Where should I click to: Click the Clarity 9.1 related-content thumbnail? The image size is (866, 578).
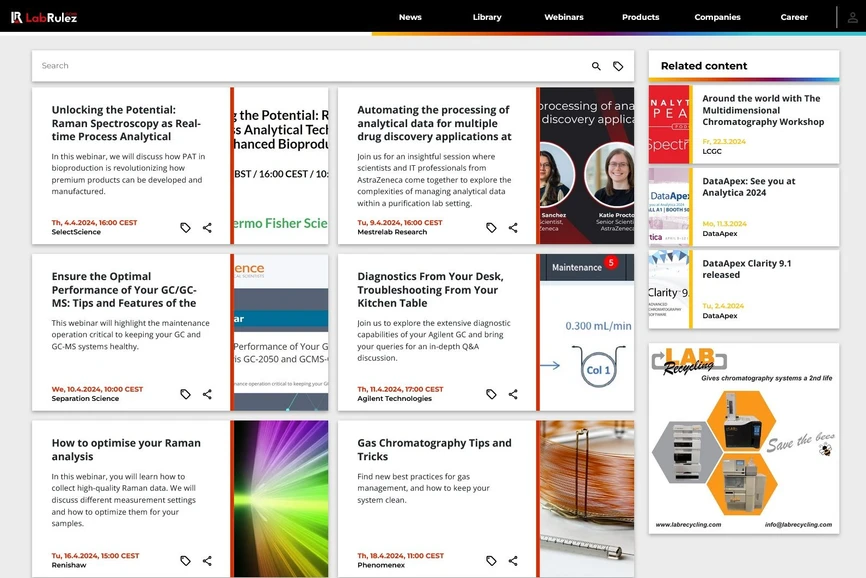[x=669, y=289]
